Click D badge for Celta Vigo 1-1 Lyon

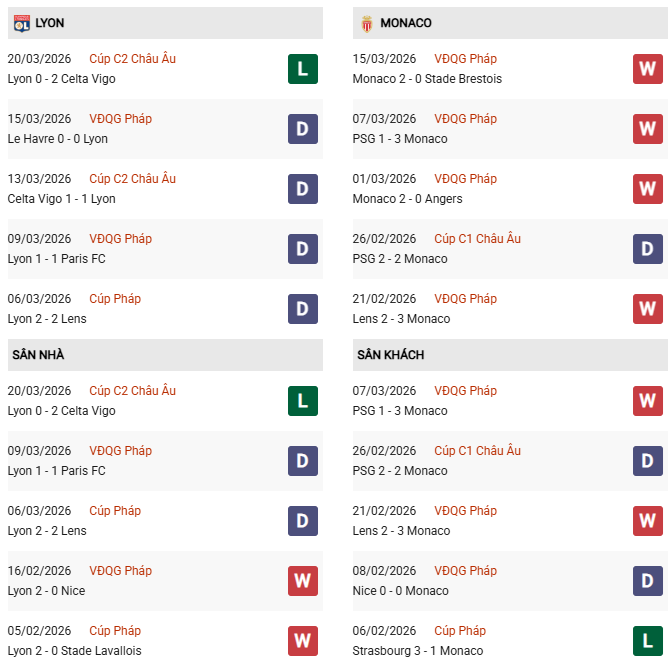[302, 189]
